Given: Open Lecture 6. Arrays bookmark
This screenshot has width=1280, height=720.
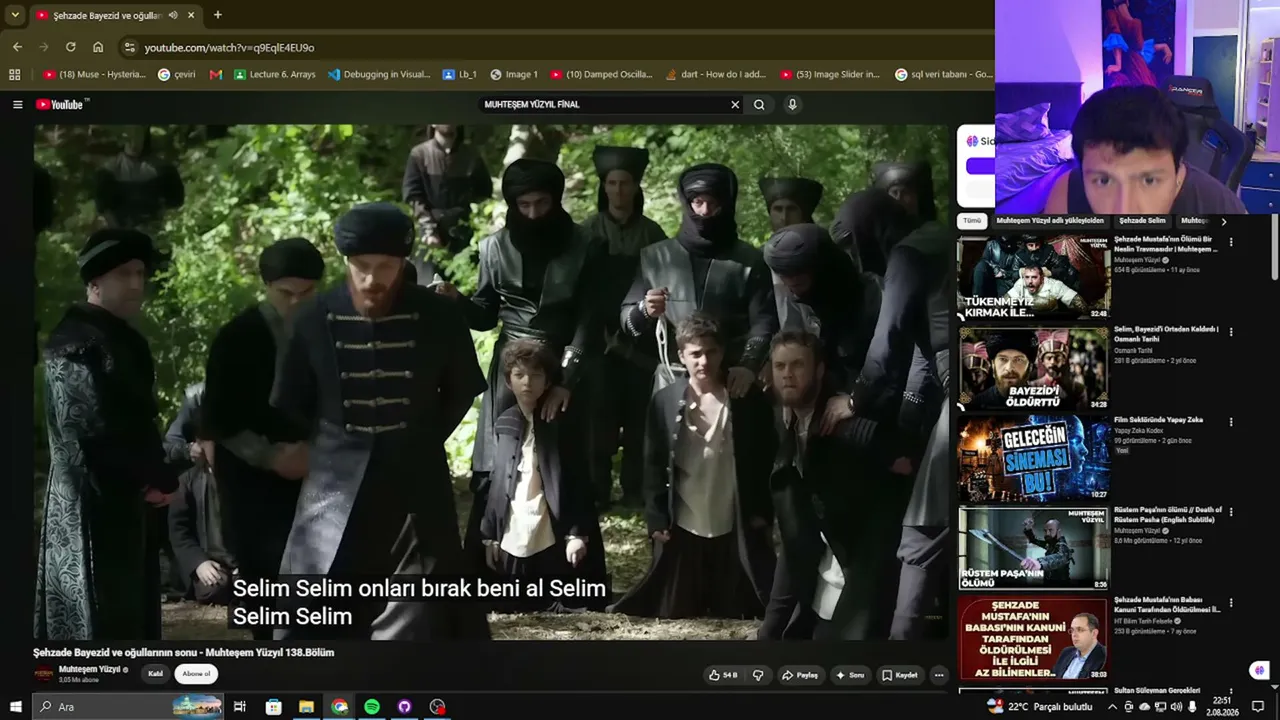Looking at the screenshot, I should point(275,74).
